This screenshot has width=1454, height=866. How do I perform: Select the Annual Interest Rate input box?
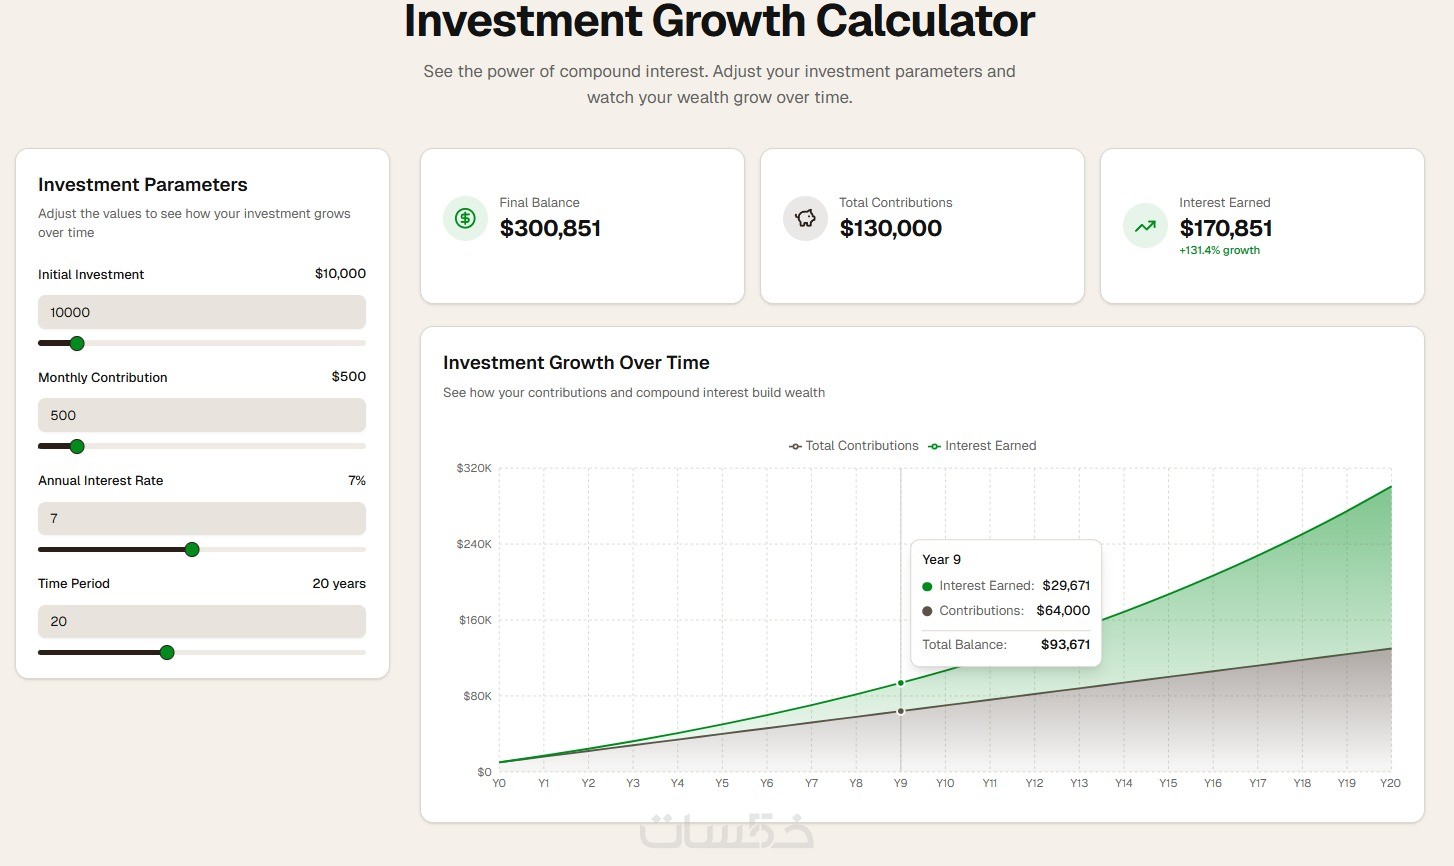[202, 518]
